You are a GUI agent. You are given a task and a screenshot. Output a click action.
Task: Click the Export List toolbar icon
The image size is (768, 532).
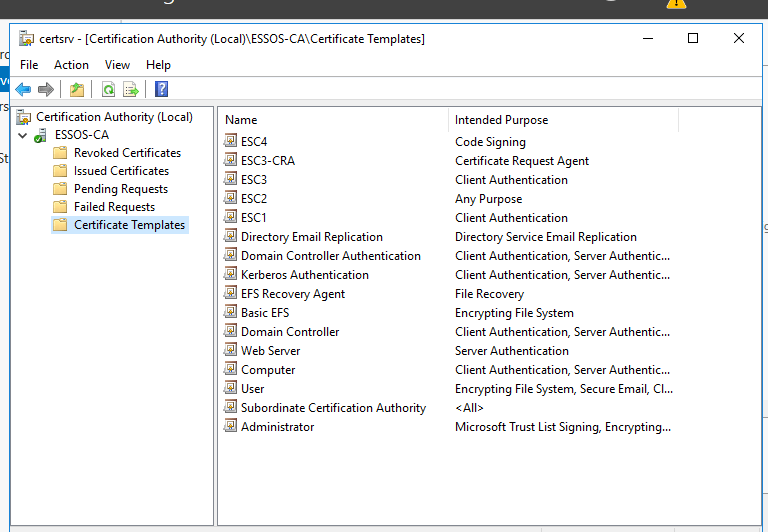click(130, 89)
